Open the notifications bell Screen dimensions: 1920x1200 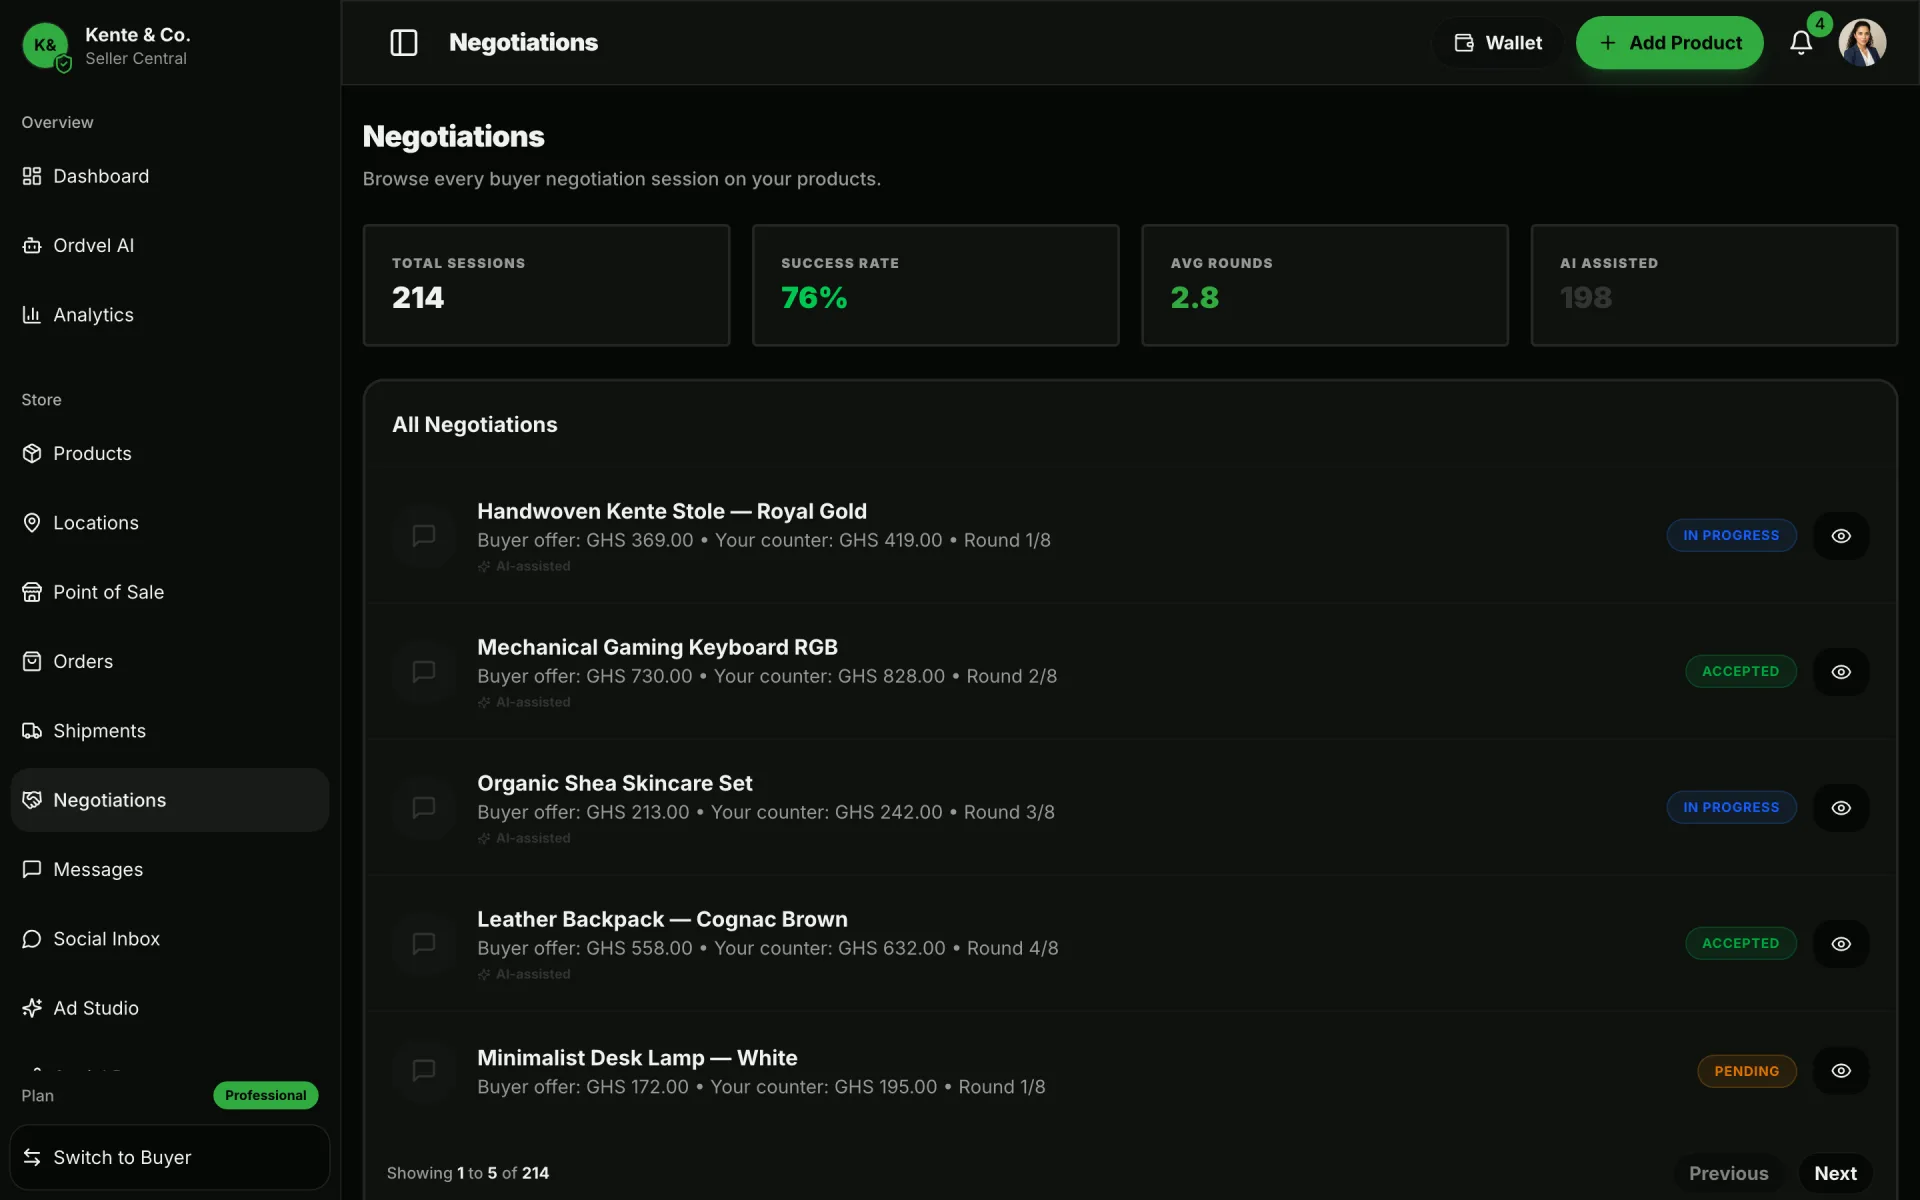pyautogui.click(x=1801, y=43)
